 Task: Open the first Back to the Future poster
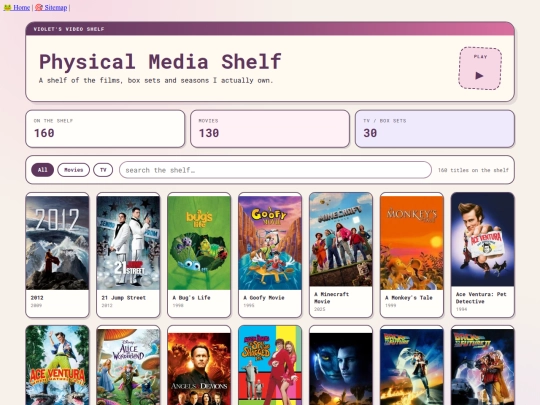(412, 367)
